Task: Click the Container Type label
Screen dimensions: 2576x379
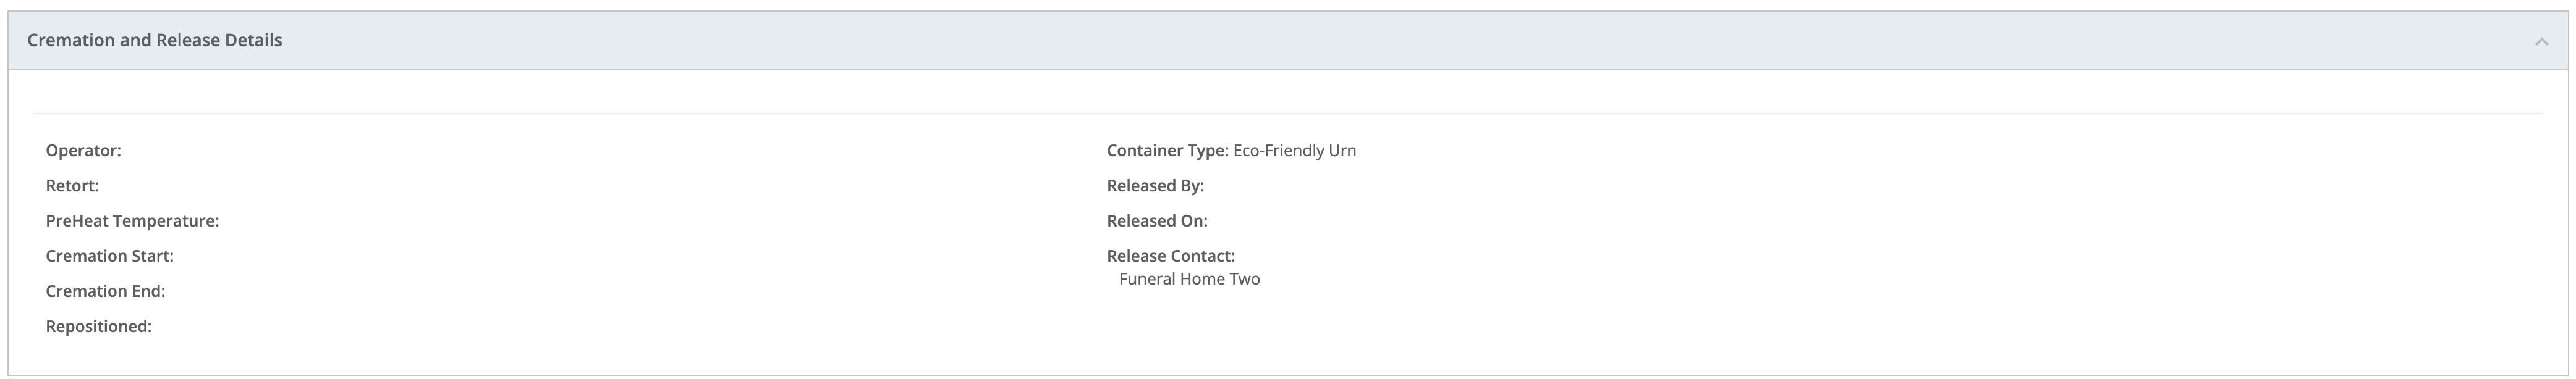Action: (1167, 151)
